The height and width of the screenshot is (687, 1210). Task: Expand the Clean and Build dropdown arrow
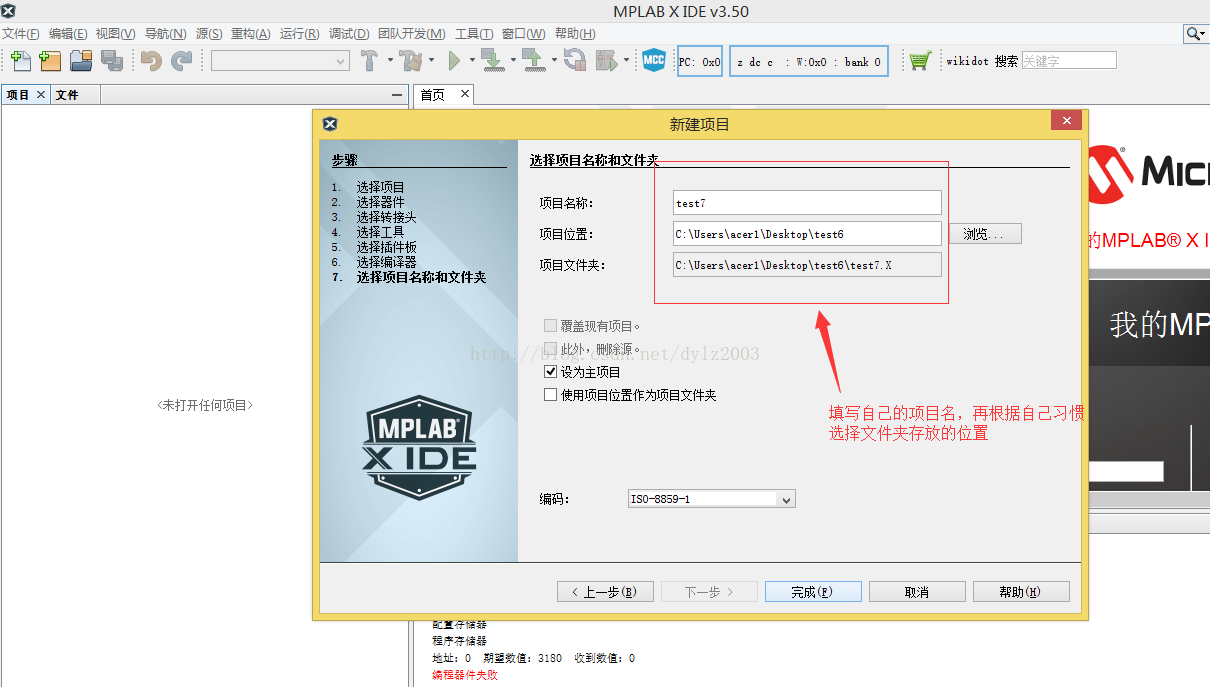click(x=432, y=61)
